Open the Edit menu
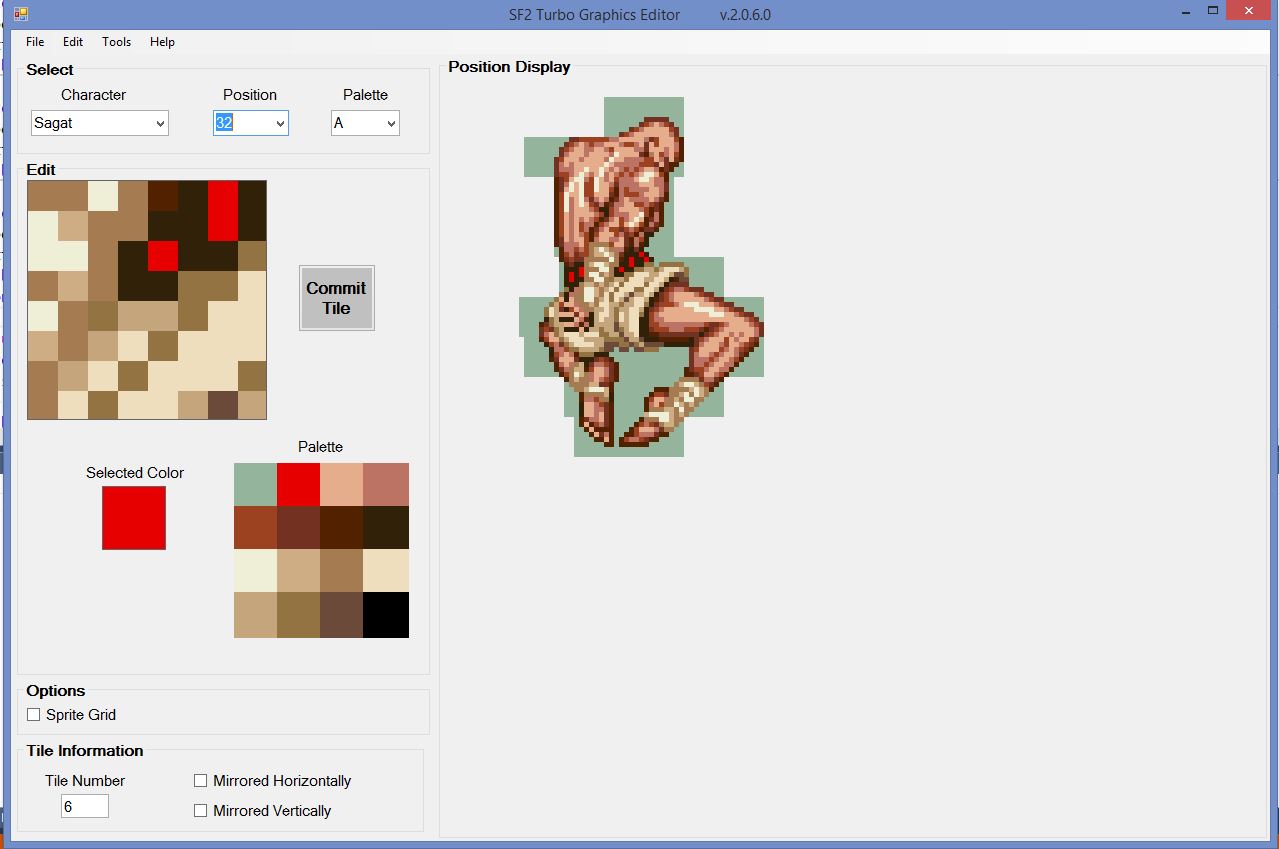The height and width of the screenshot is (849, 1279). click(73, 42)
